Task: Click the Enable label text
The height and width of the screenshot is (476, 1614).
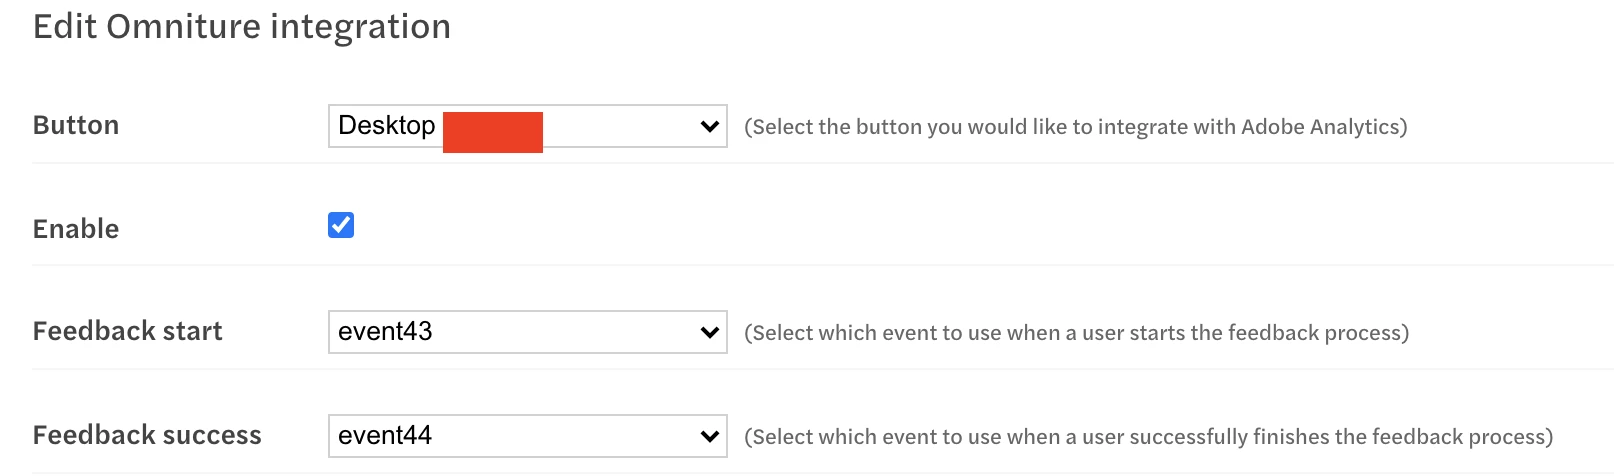Action: coord(76,229)
